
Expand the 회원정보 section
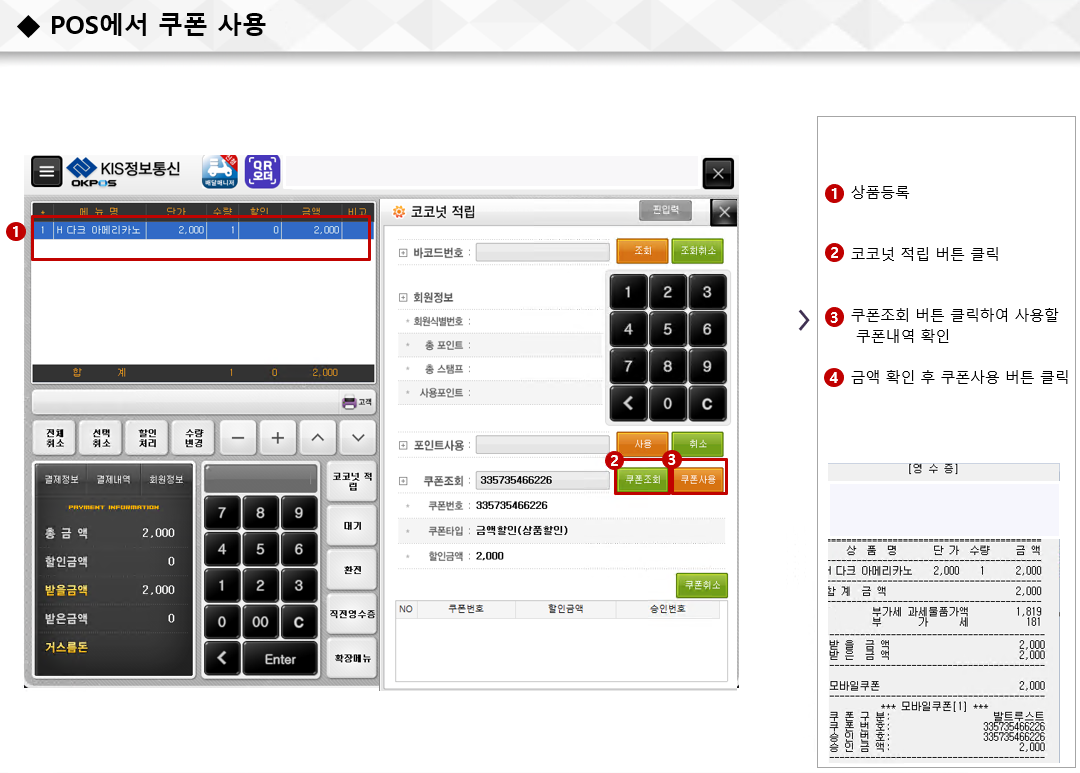coord(403,298)
